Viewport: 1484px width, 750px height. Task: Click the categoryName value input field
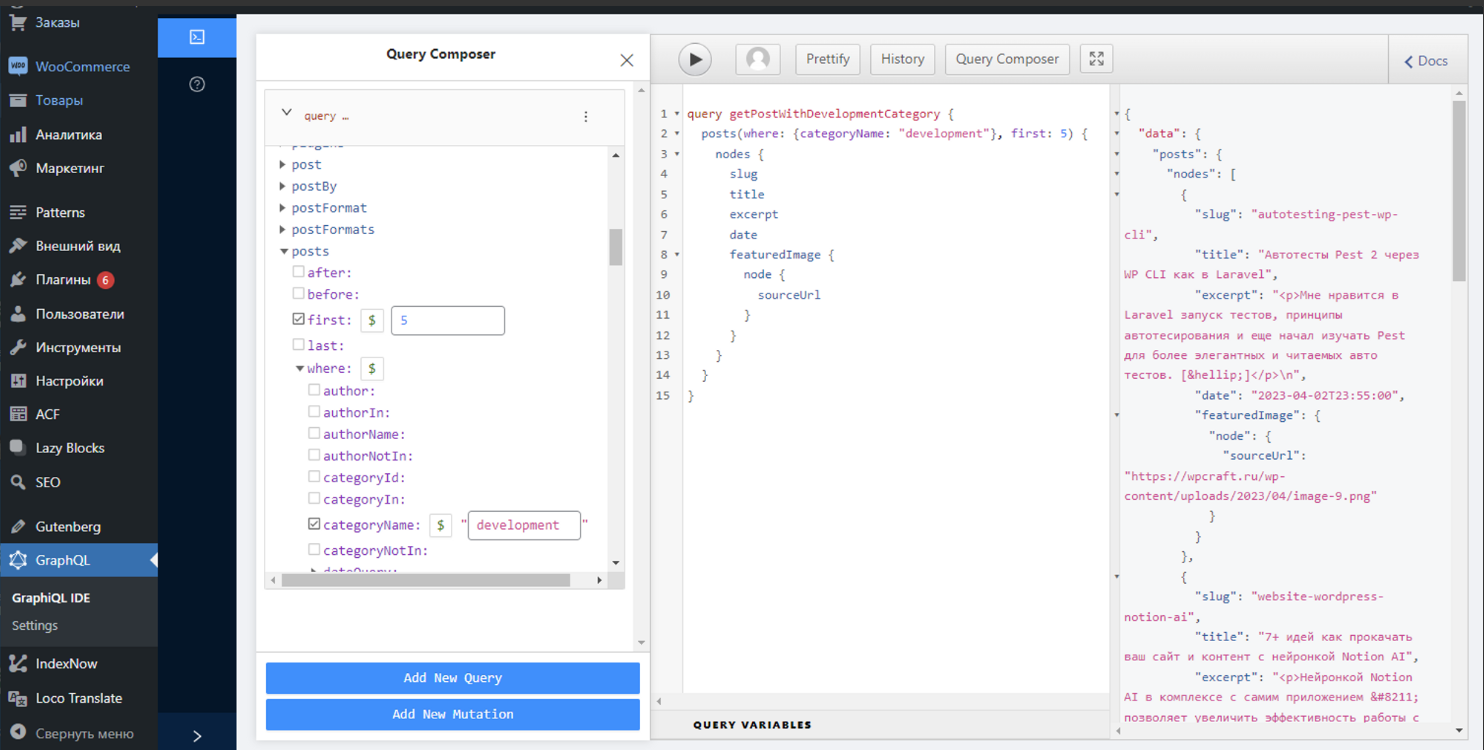tap(523, 525)
